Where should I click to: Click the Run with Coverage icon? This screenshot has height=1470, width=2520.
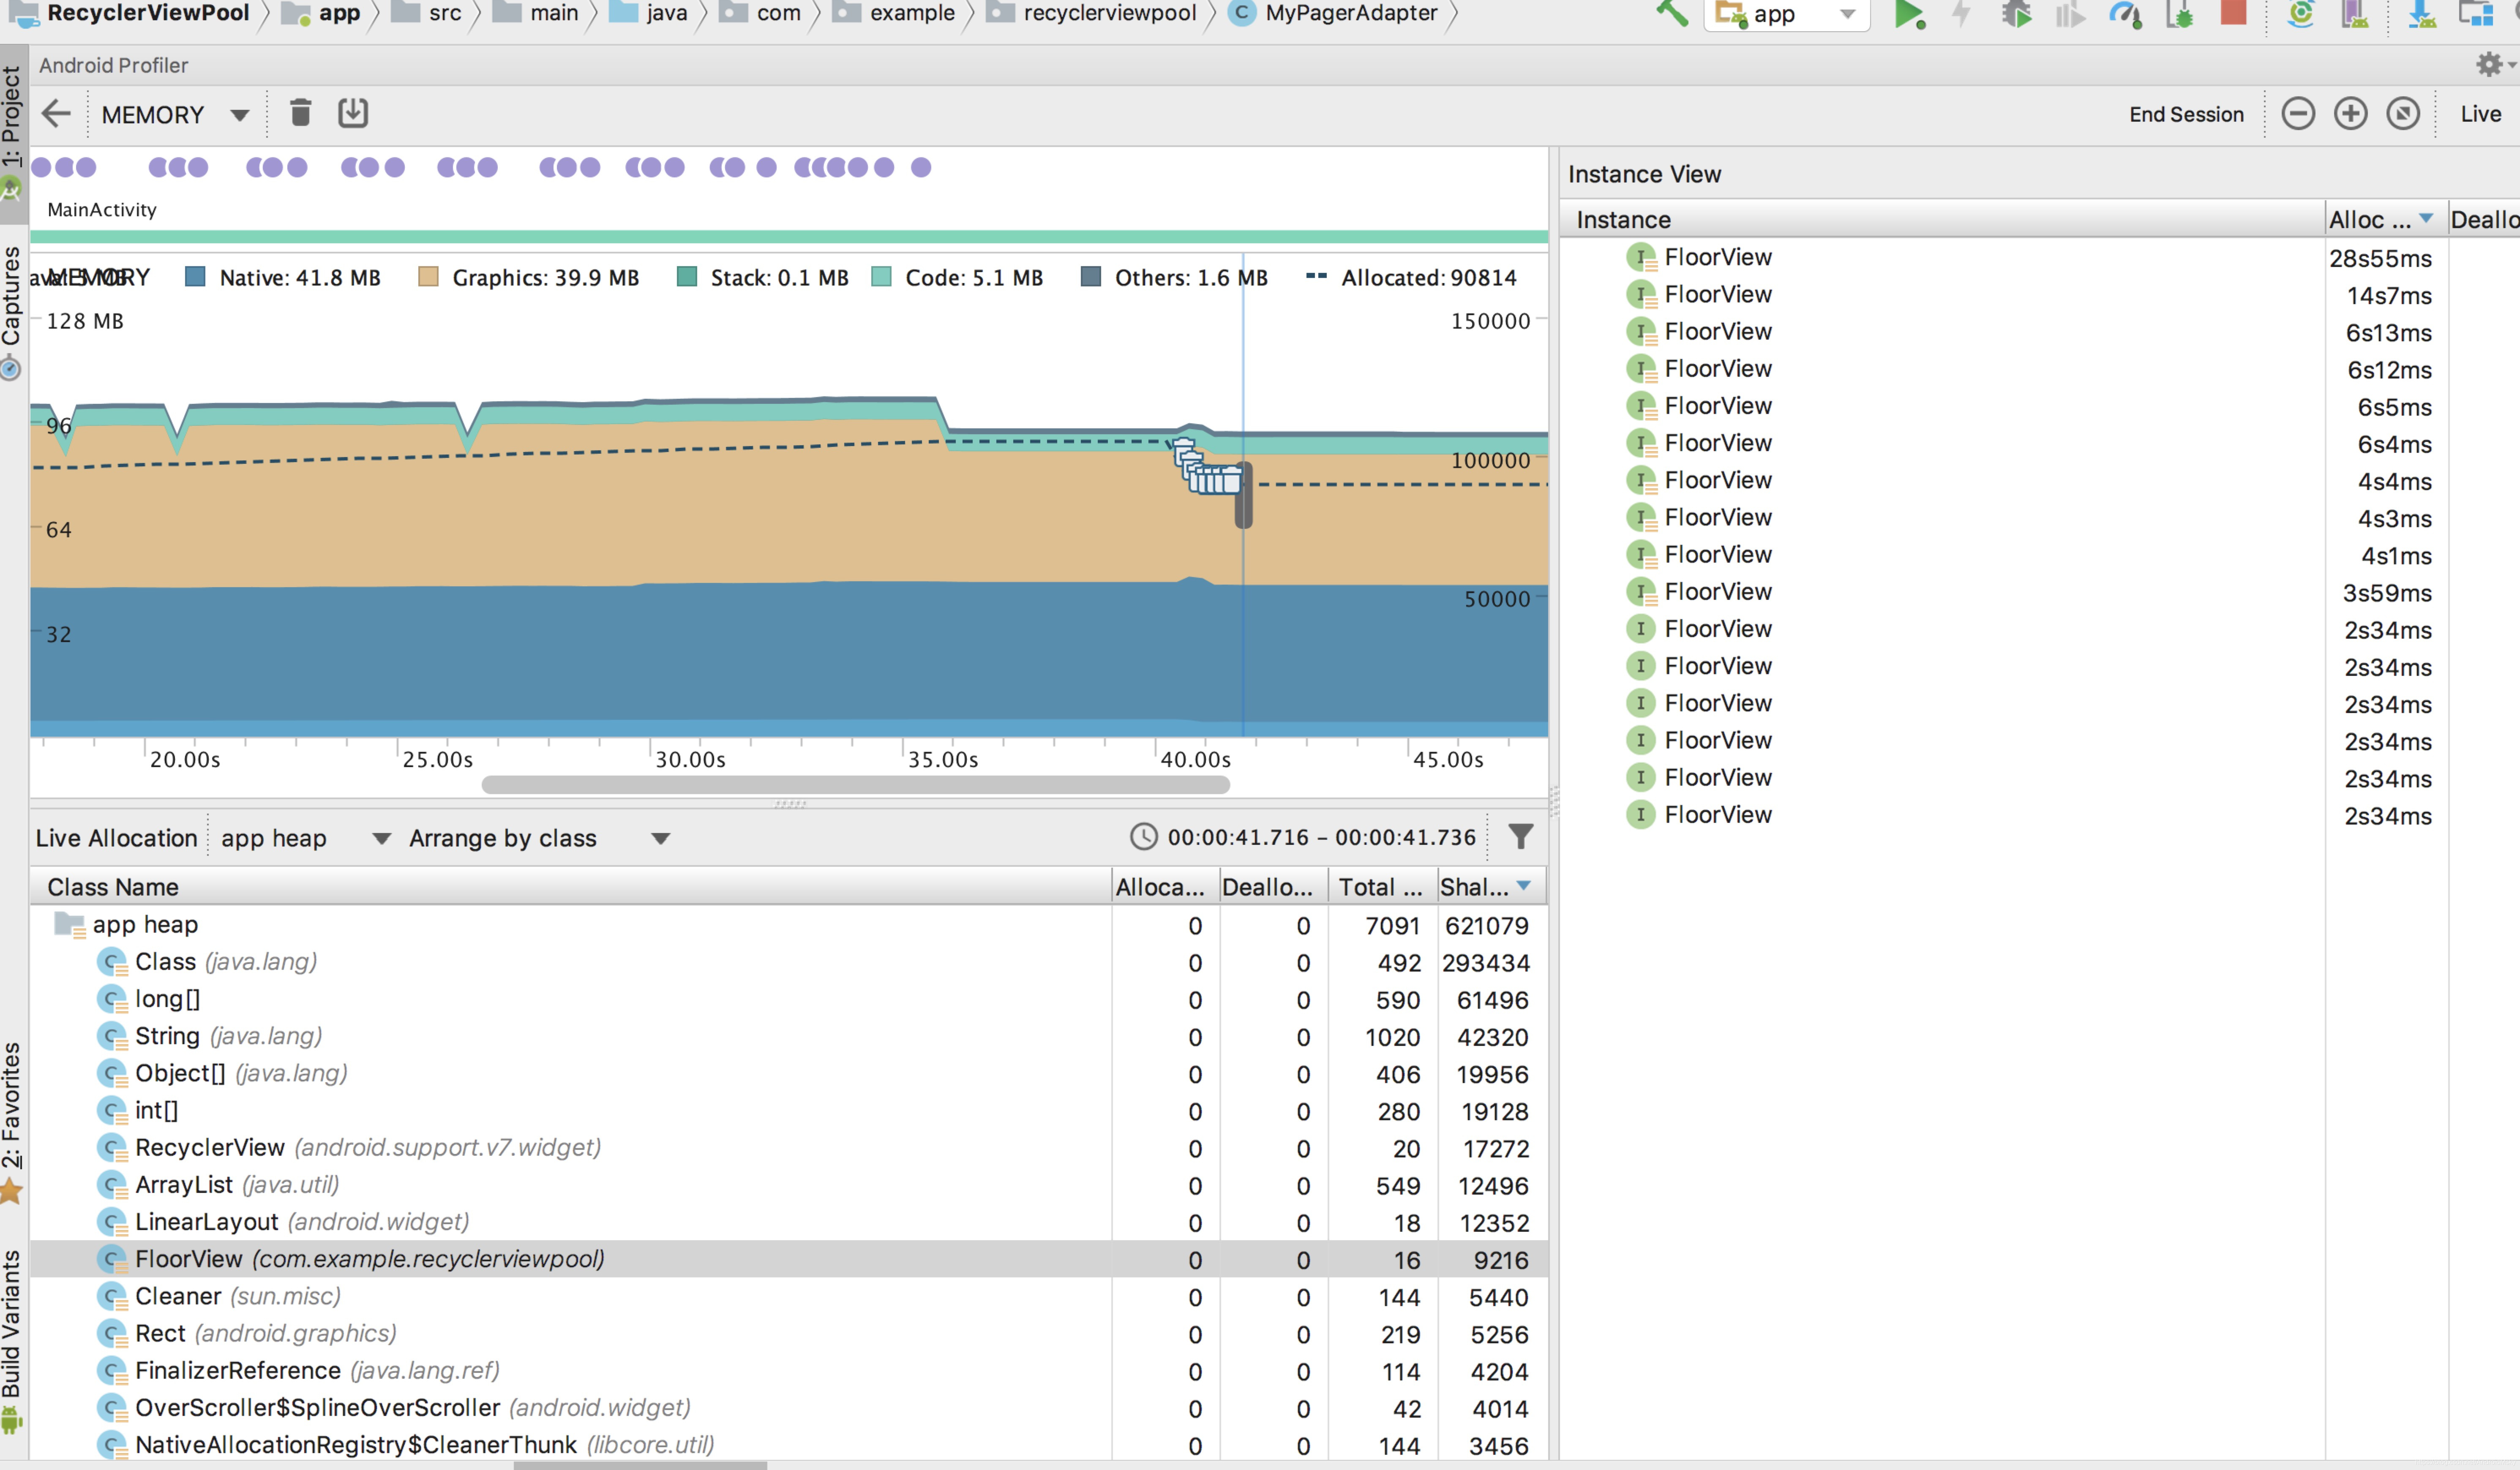(2070, 14)
